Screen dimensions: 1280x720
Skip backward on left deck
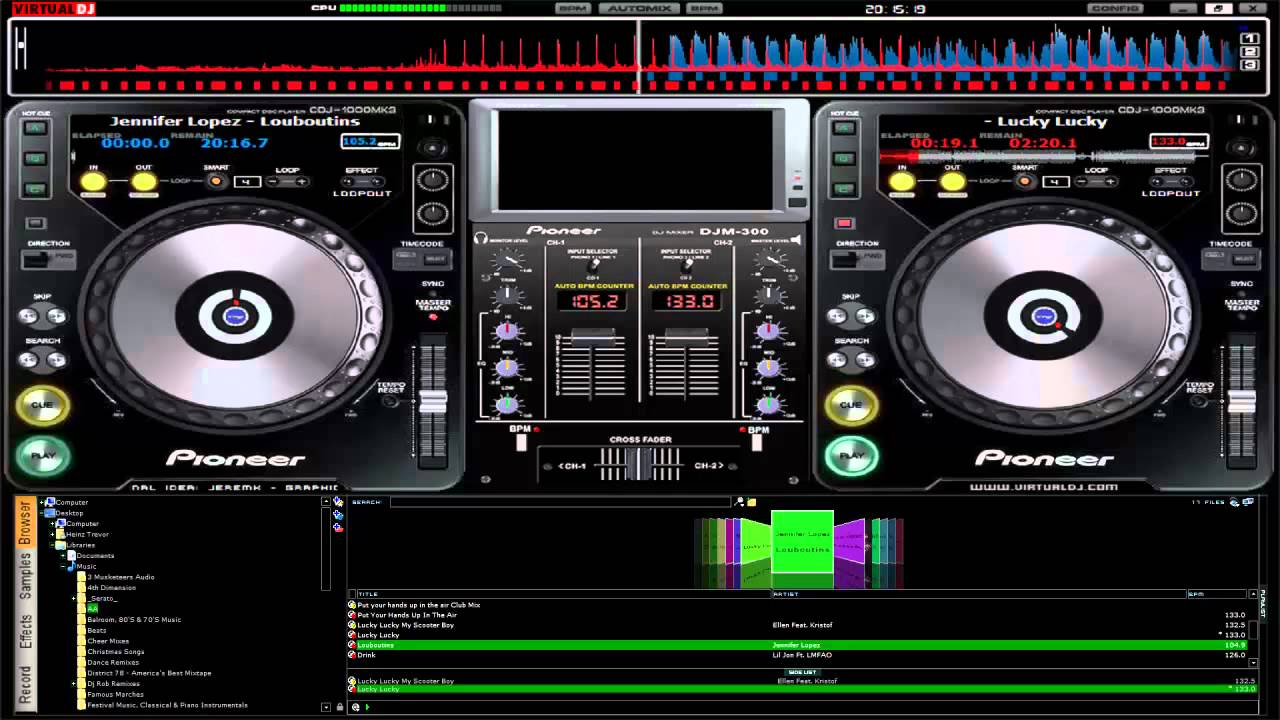click(x=29, y=316)
